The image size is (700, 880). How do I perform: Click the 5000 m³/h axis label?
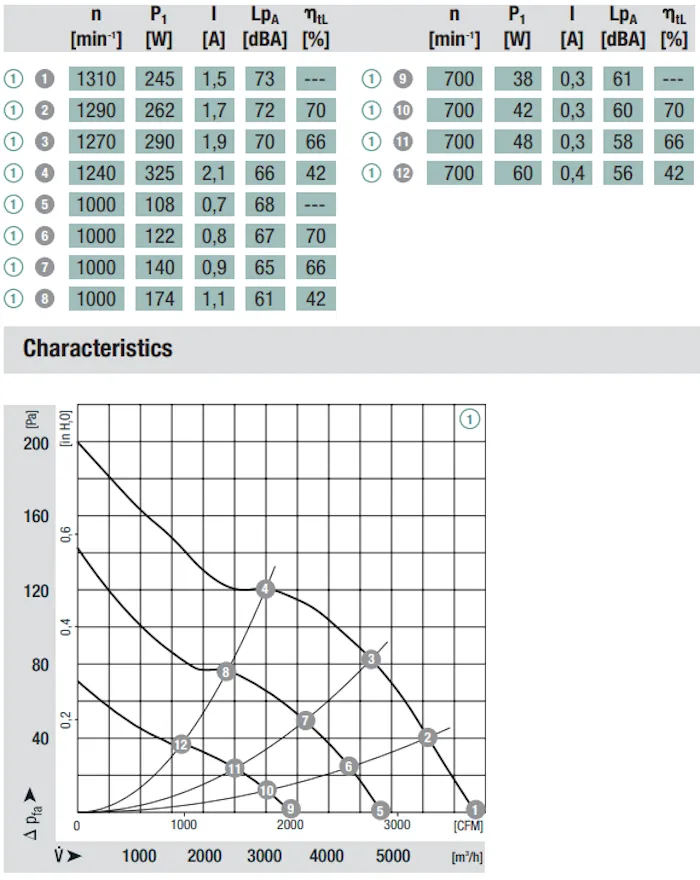coord(392,856)
